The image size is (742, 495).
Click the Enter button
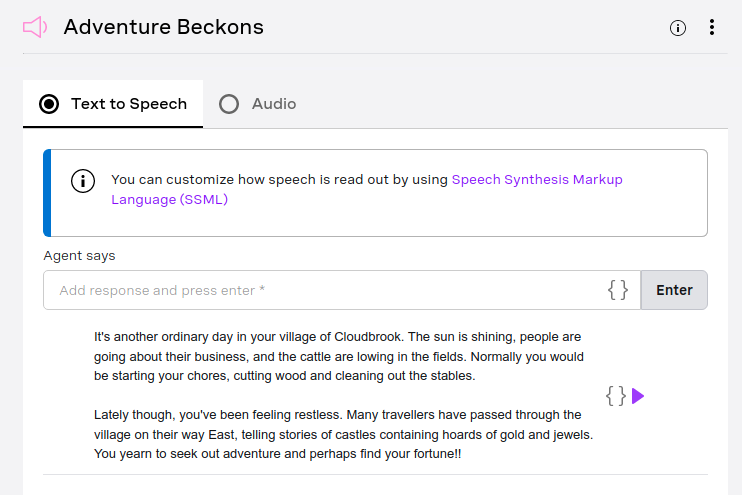pyautogui.click(x=674, y=290)
